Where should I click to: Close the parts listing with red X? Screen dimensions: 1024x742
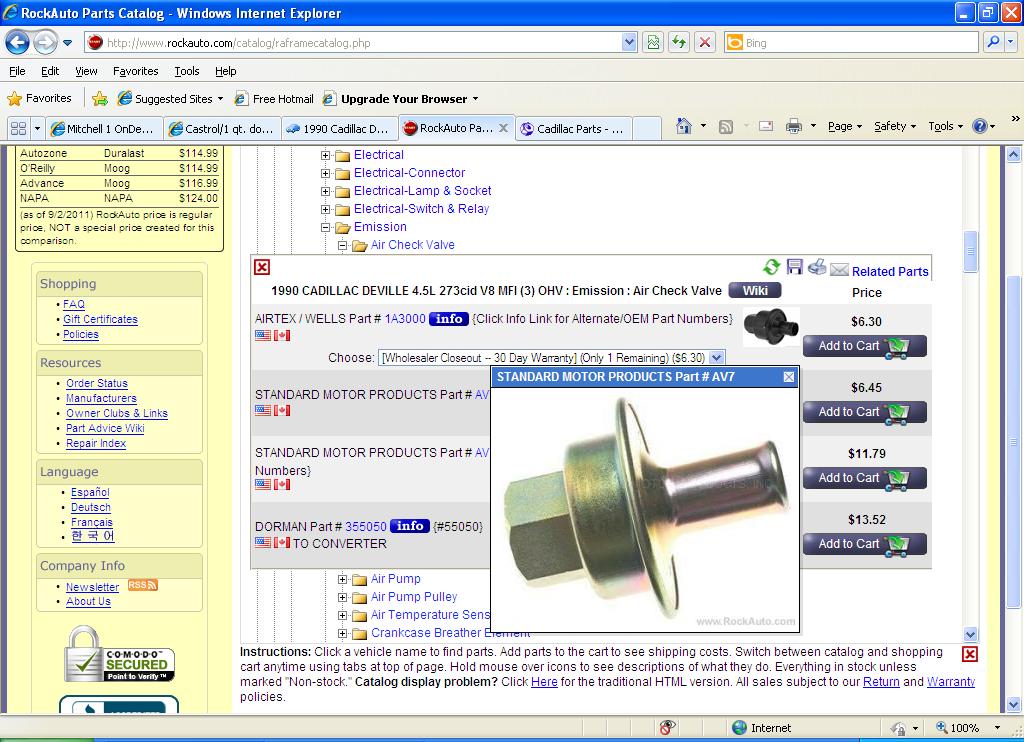(x=262, y=267)
